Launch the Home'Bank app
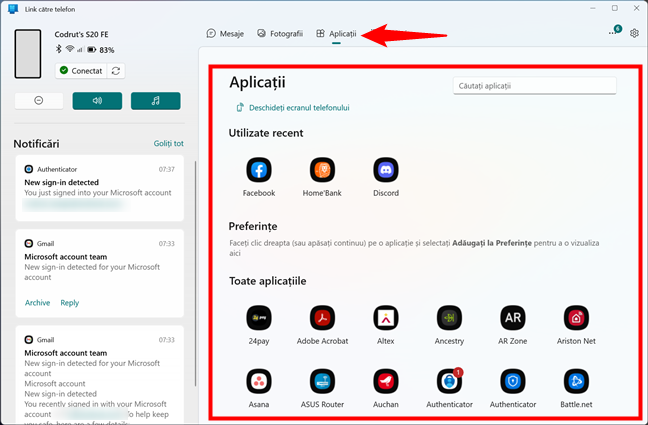Viewport: 648px width, 425px height. [322, 170]
